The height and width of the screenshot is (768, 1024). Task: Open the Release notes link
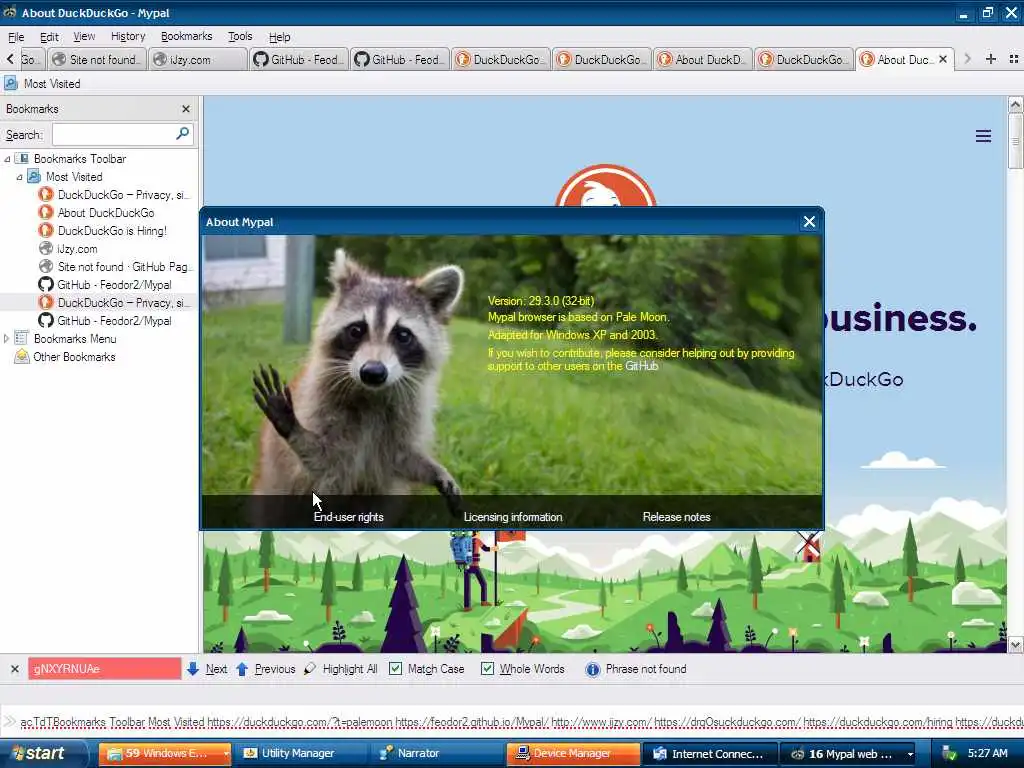click(676, 517)
